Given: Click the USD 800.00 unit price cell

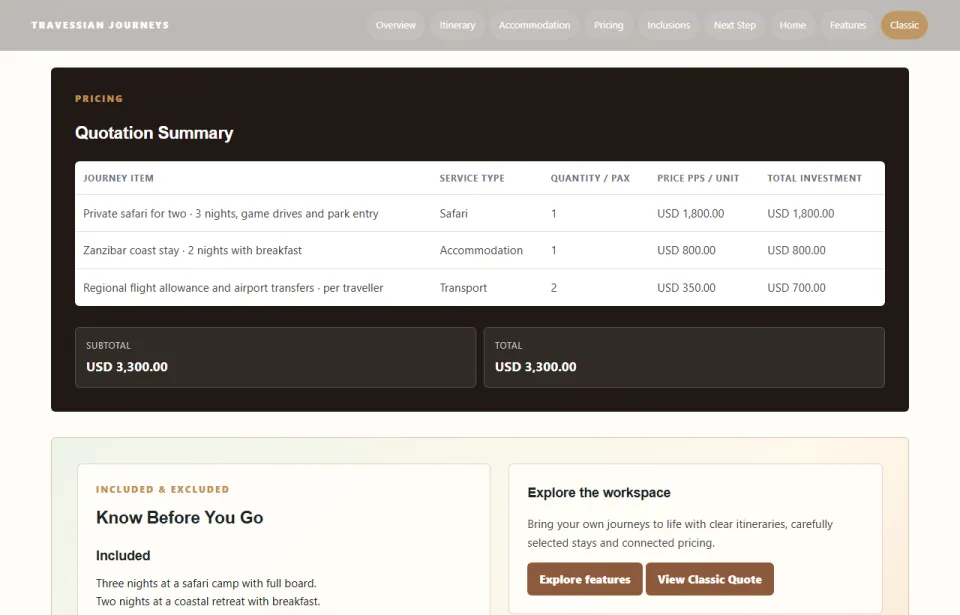Looking at the screenshot, I should pyautogui.click(x=686, y=251).
